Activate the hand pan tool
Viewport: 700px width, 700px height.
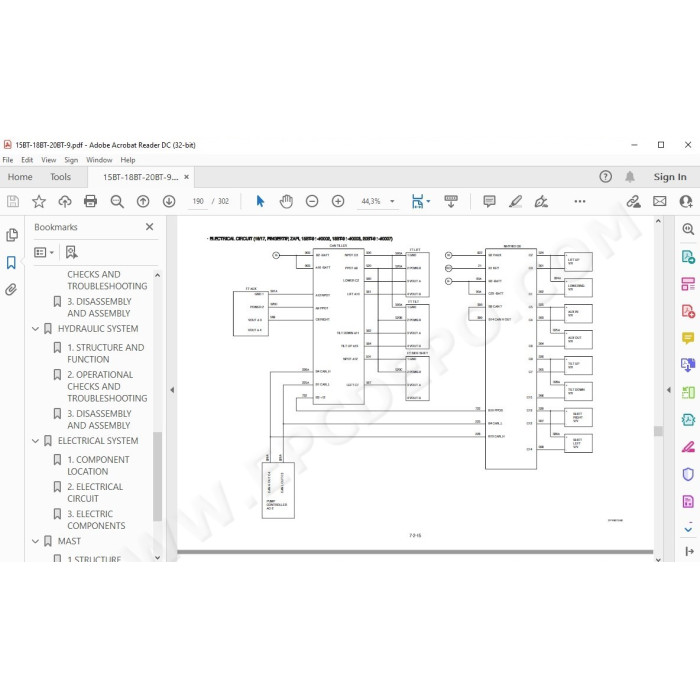click(286, 201)
